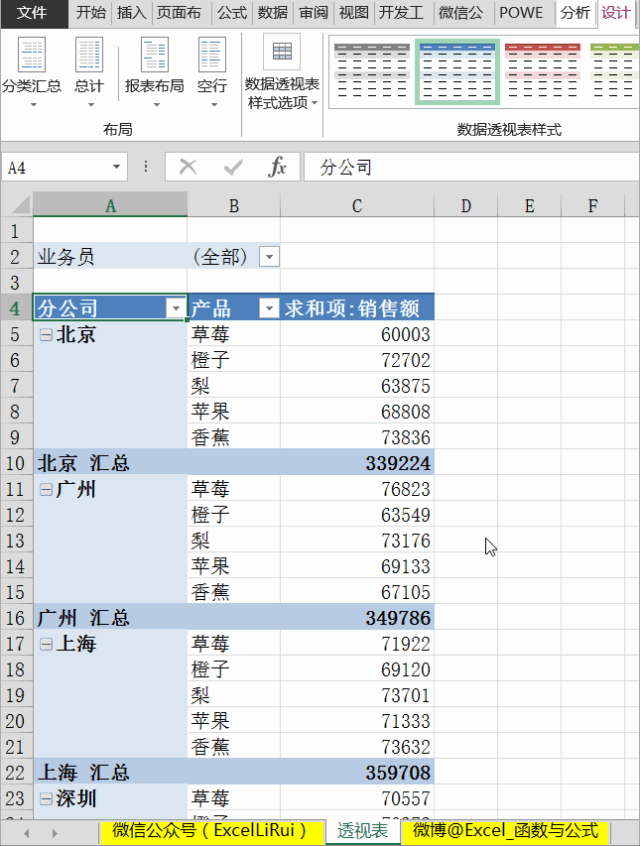Open the 业务员 (全部) filter dropdown

(x=269, y=256)
